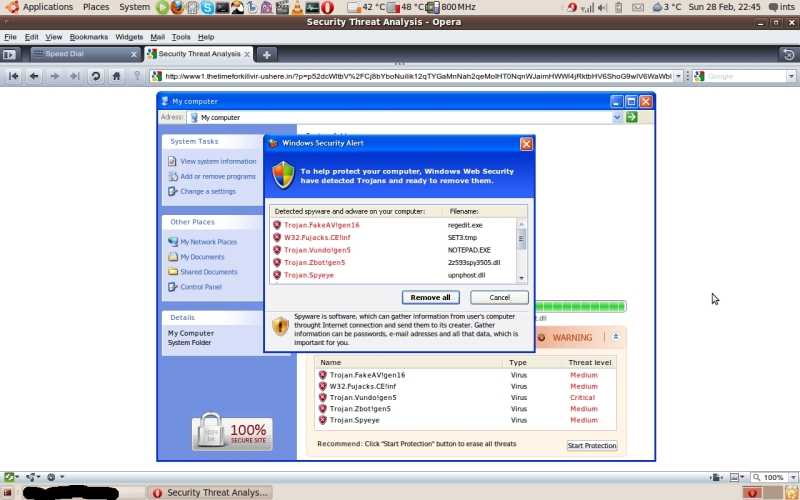Go to Home page via toolbar icon

point(117,76)
